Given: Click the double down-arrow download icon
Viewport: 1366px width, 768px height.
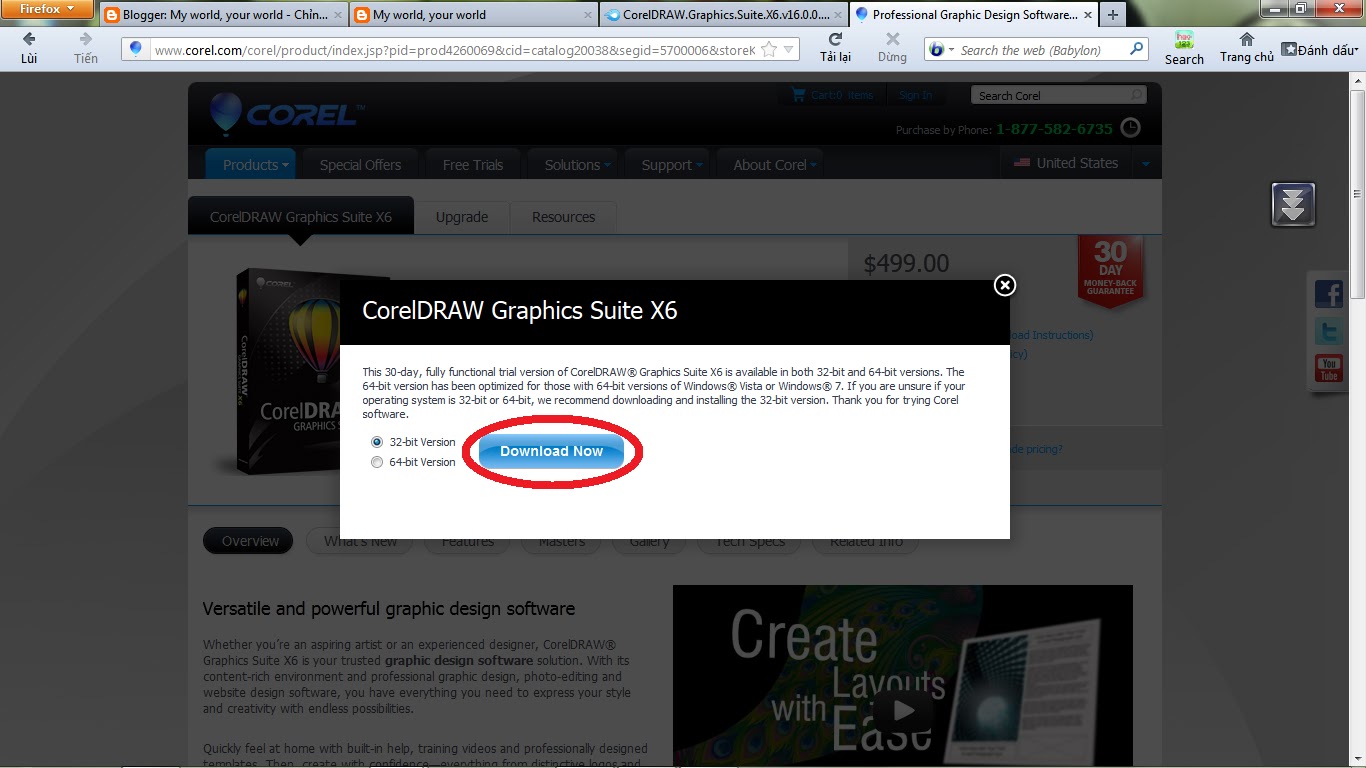Looking at the screenshot, I should [x=1293, y=204].
